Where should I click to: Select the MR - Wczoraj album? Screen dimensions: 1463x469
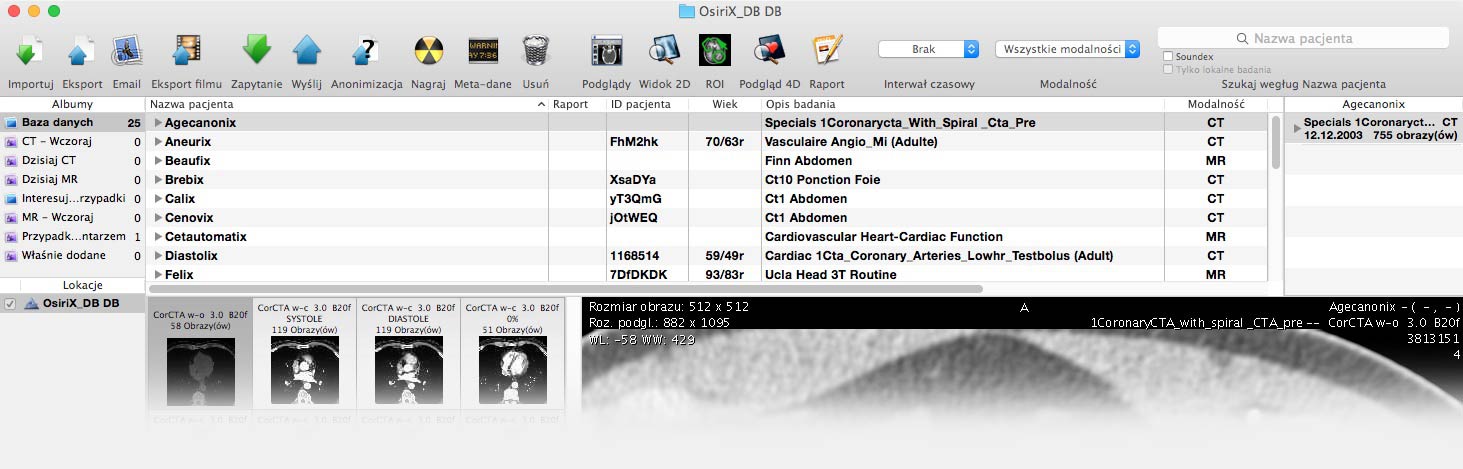(73, 217)
